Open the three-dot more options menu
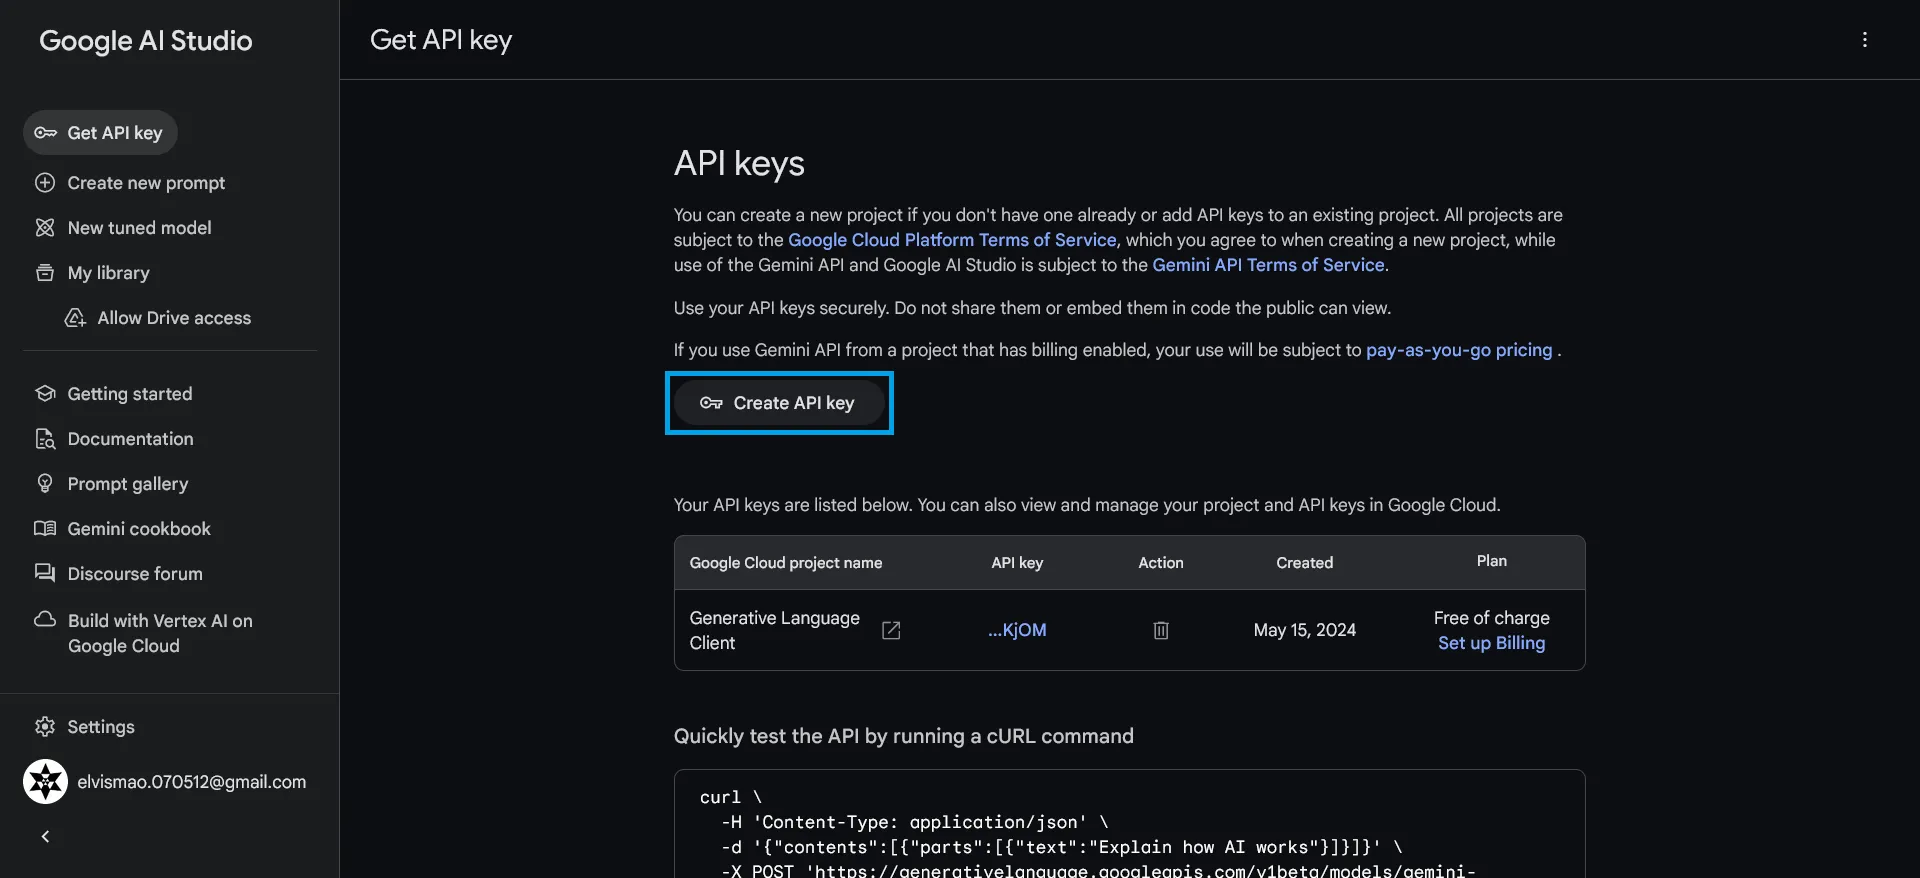Image resolution: width=1920 pixels, height=878 pixels. coord(1865,40)
